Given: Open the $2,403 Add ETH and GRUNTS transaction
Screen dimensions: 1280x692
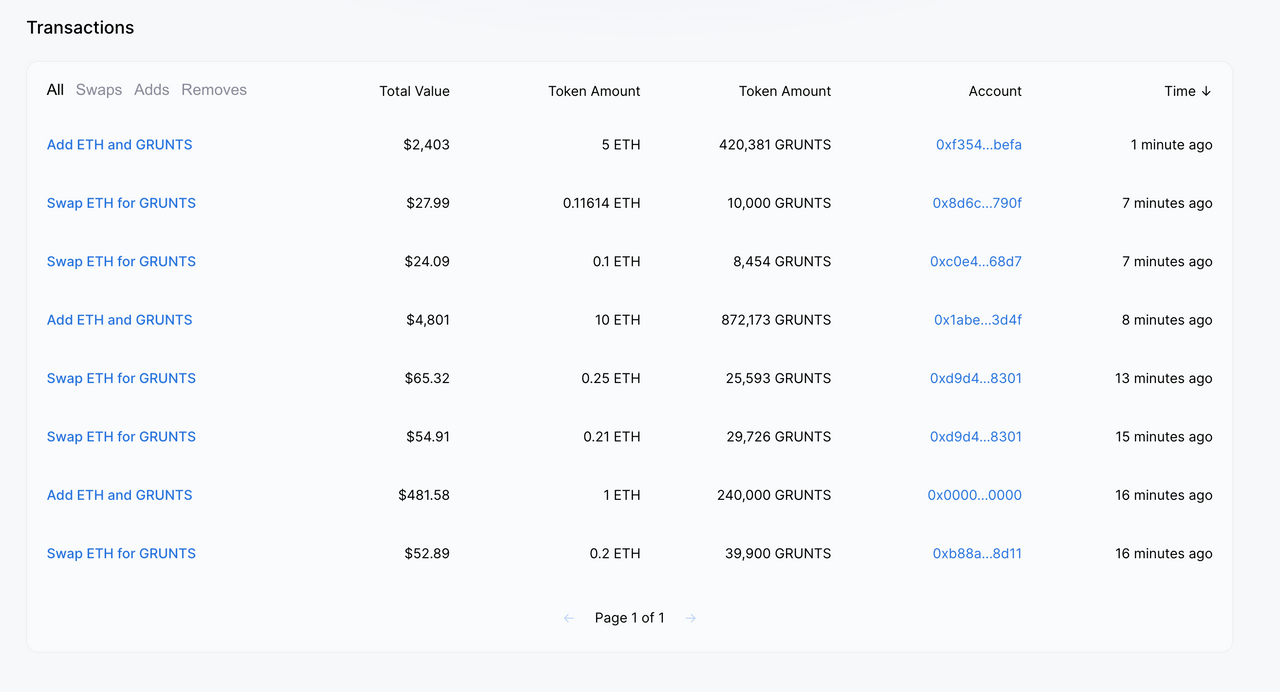Looking at the screenshot, I should pos(120,145).
